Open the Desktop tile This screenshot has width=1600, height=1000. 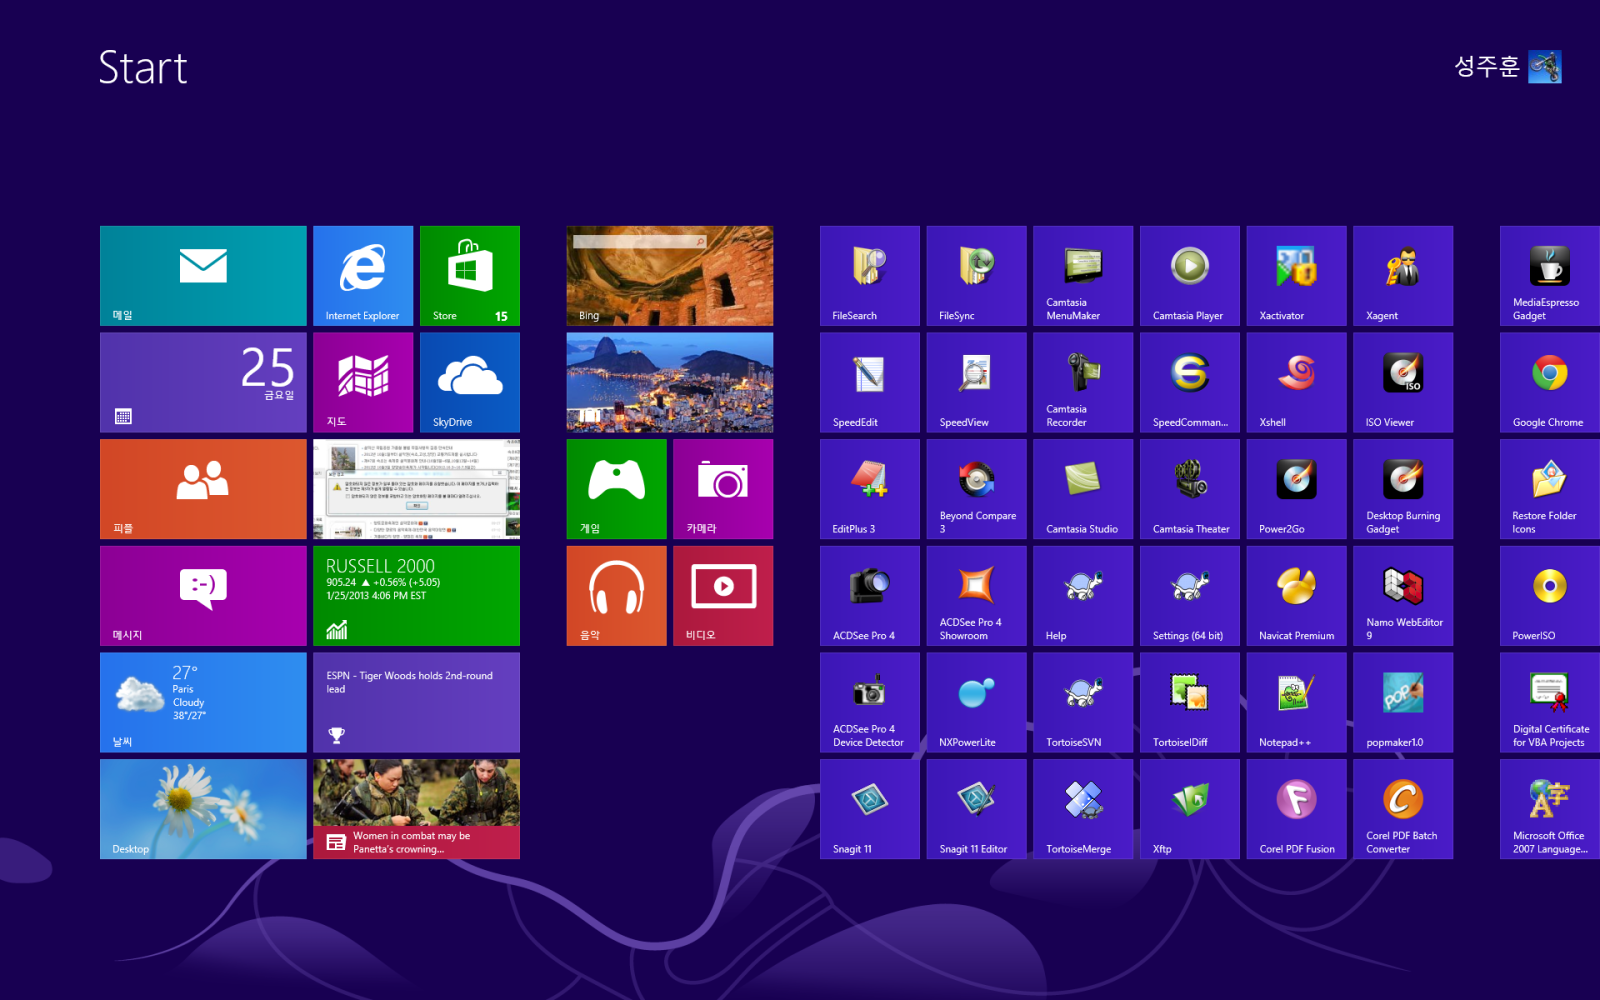coord(203,809)
